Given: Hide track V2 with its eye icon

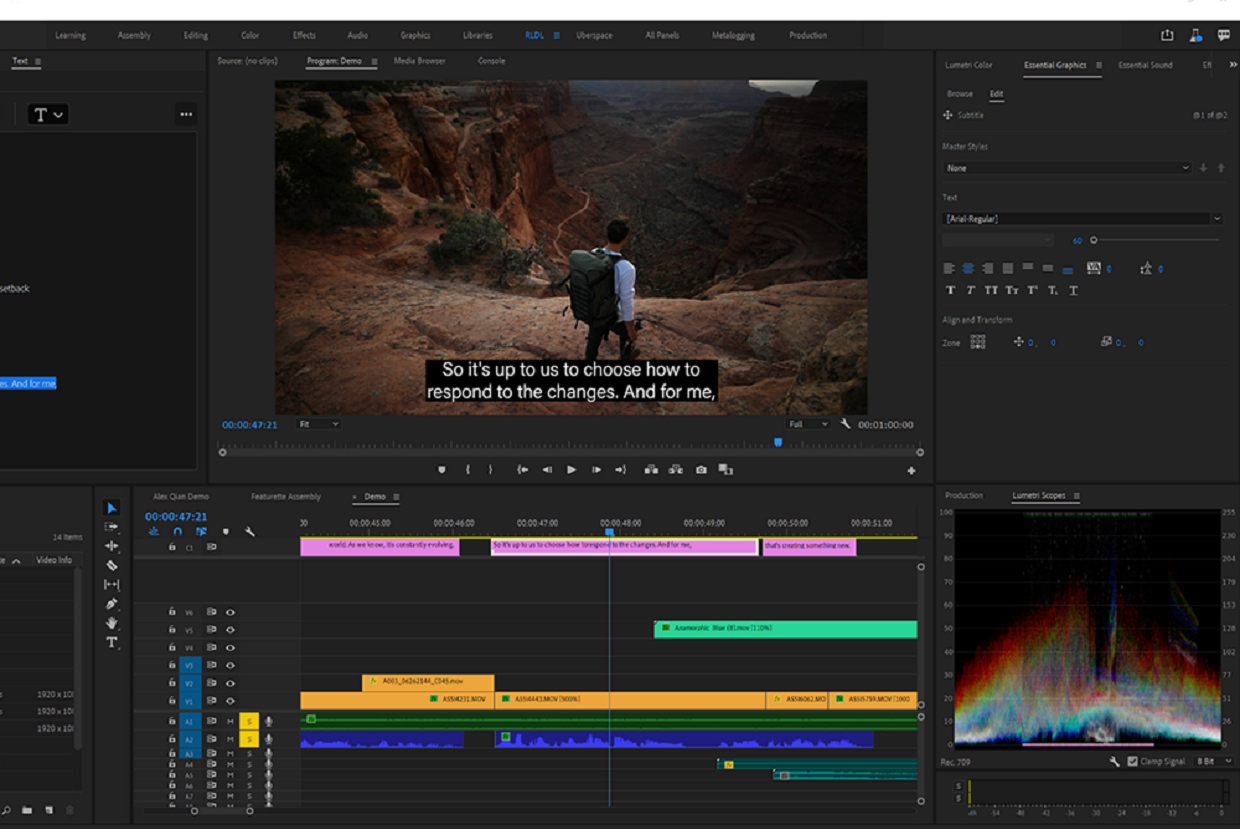Looking at the screenshot, I should click(230, 682).
